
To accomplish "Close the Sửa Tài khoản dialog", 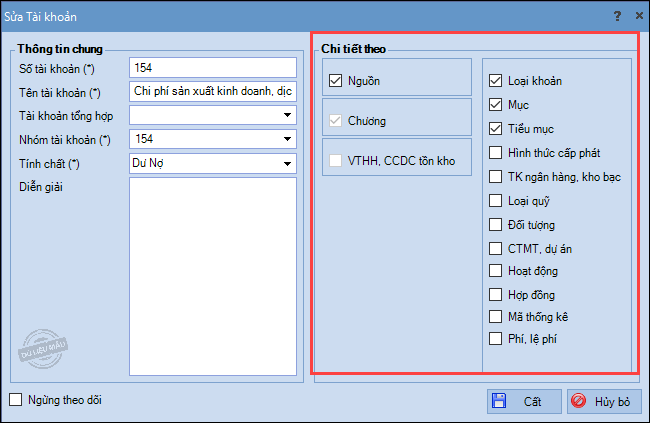I will (x=639, y=16).
